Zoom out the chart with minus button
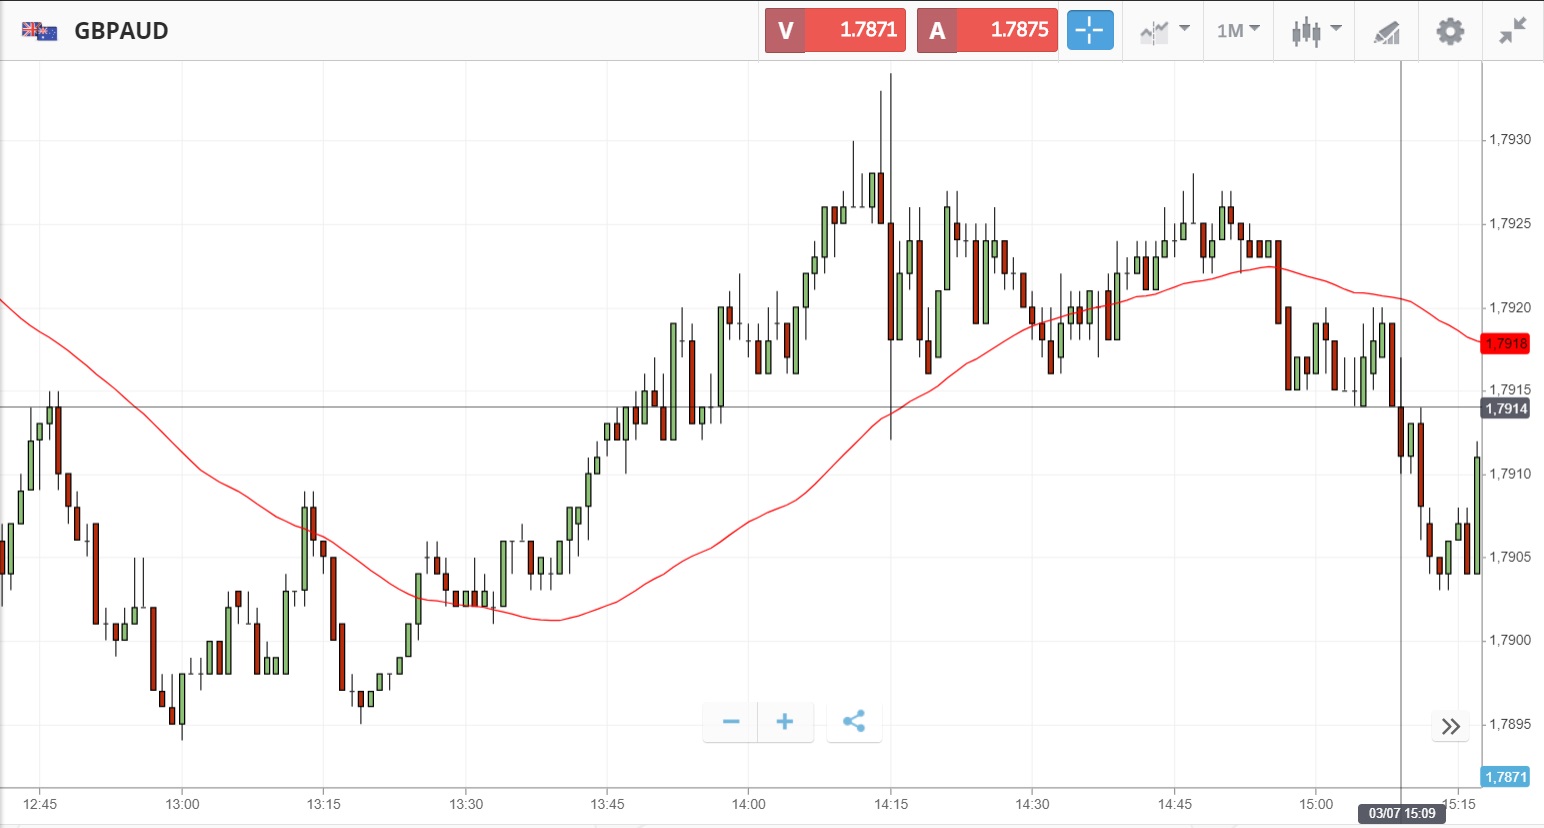1544x828 pixels. [731, 722]
